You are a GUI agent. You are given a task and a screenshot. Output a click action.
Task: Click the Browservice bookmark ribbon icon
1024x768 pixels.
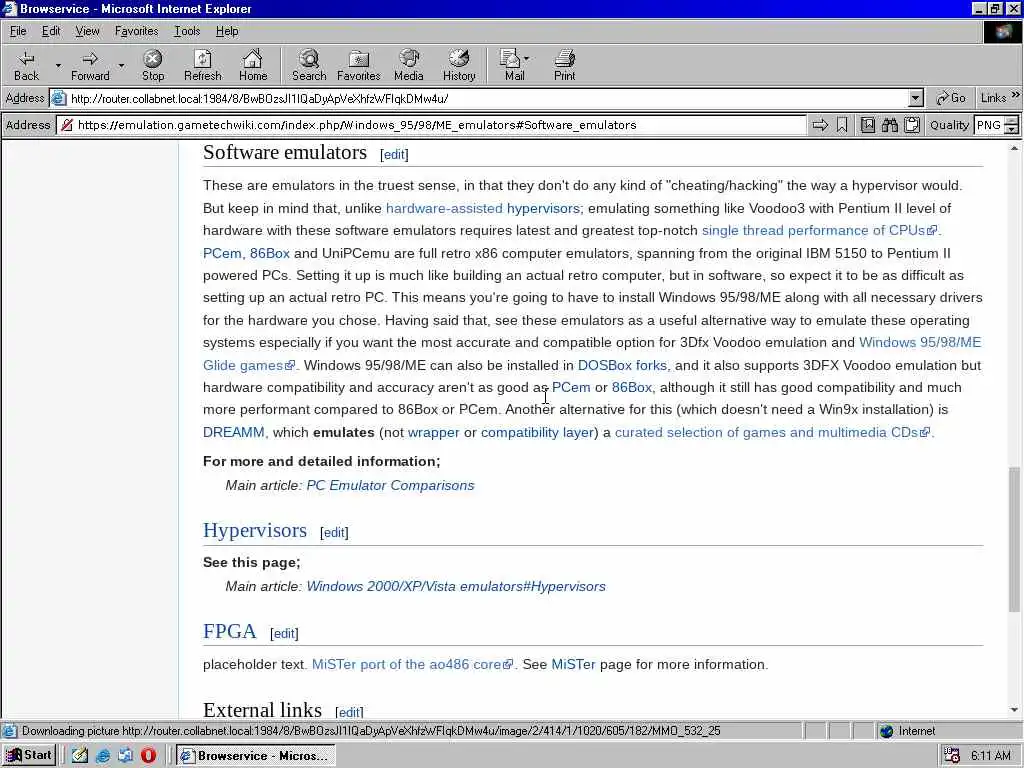click(x=842, y=125)
